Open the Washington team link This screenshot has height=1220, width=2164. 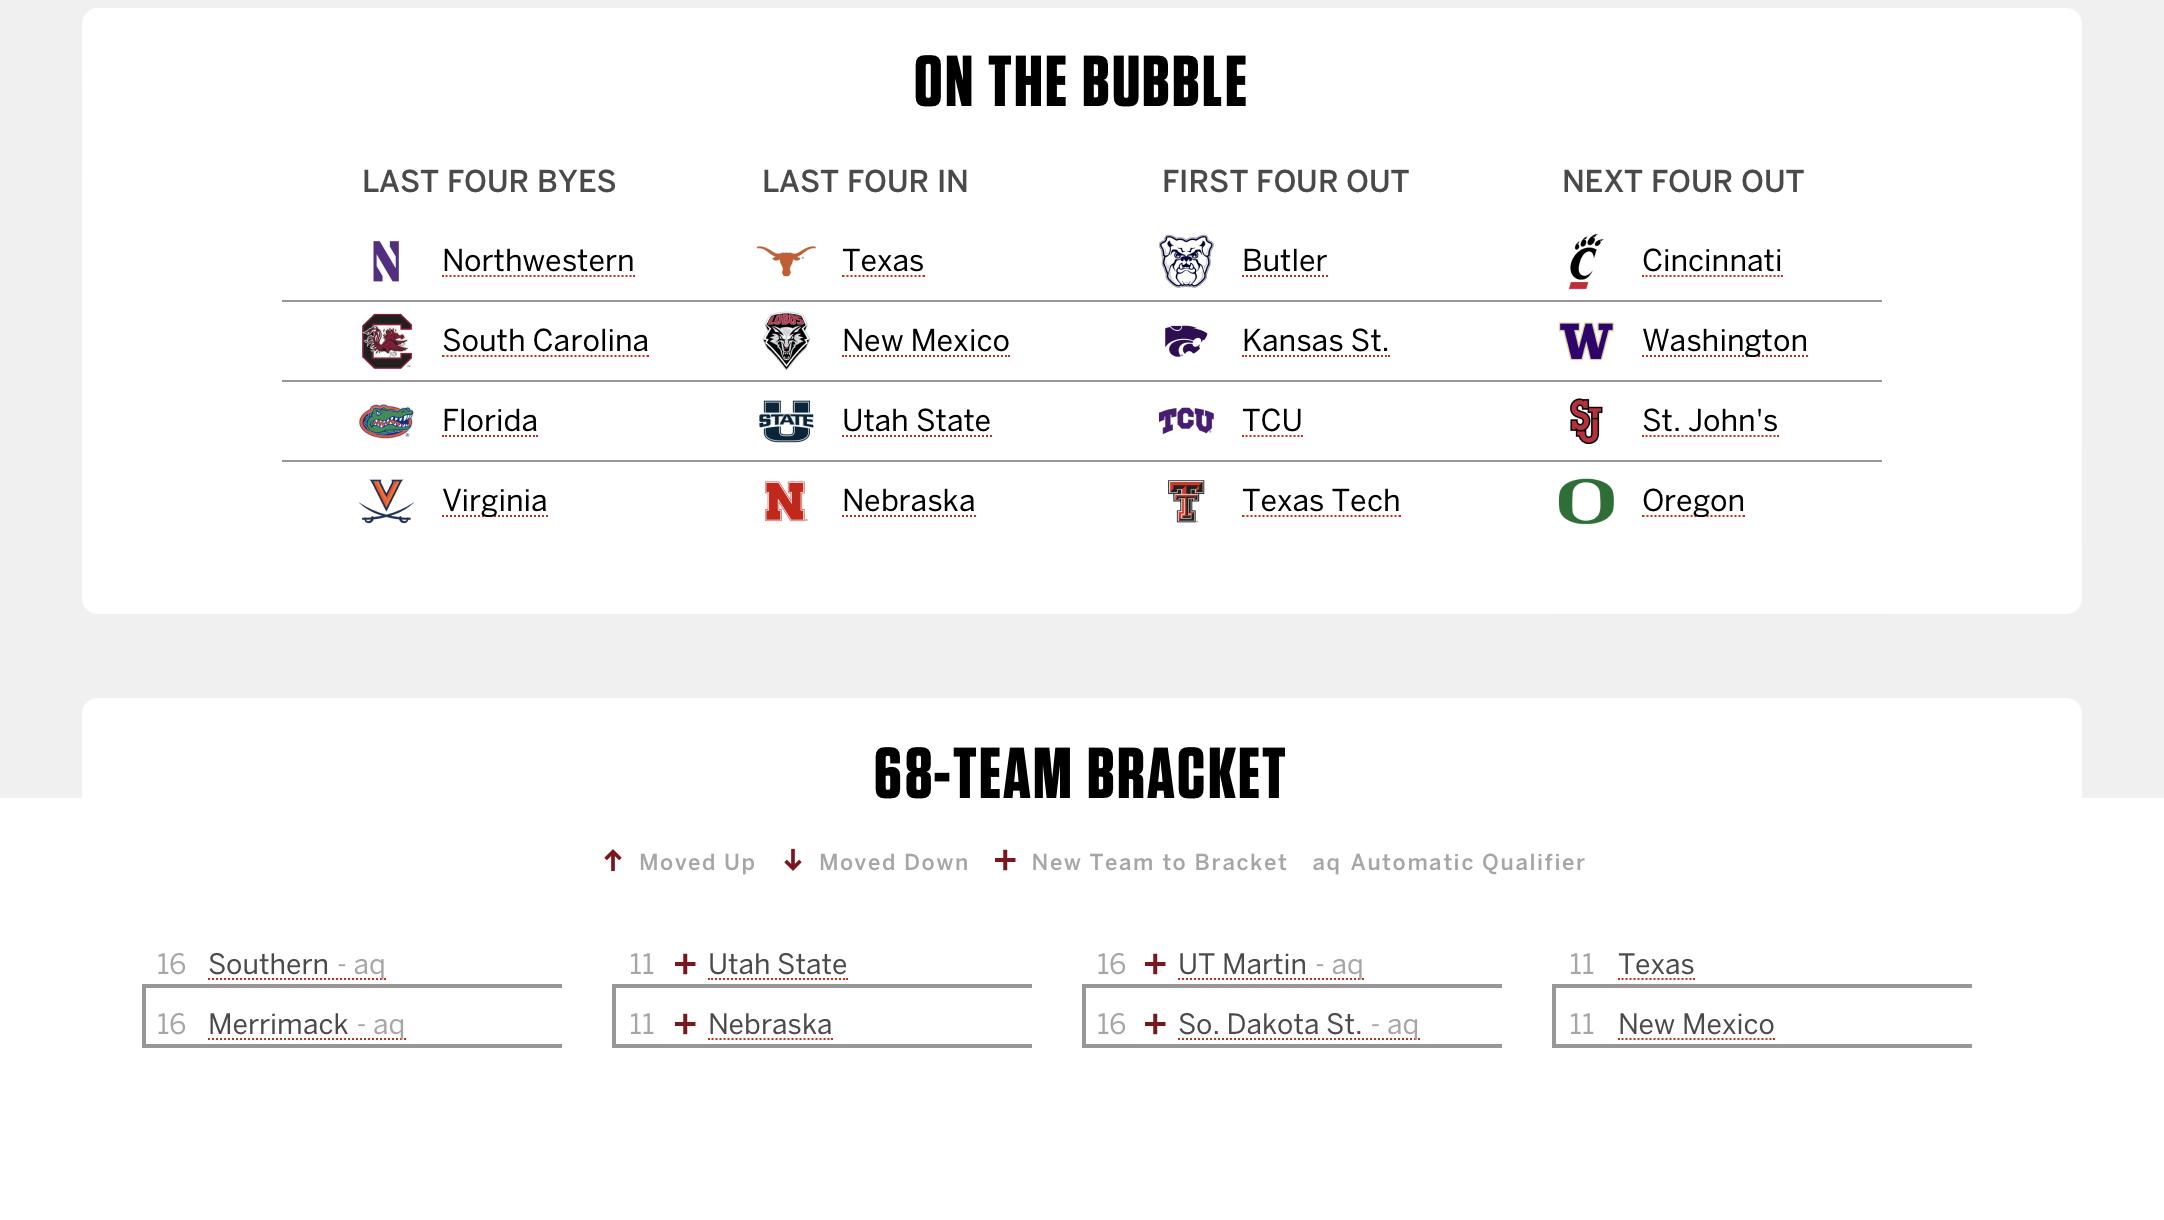click(1724, 341)
